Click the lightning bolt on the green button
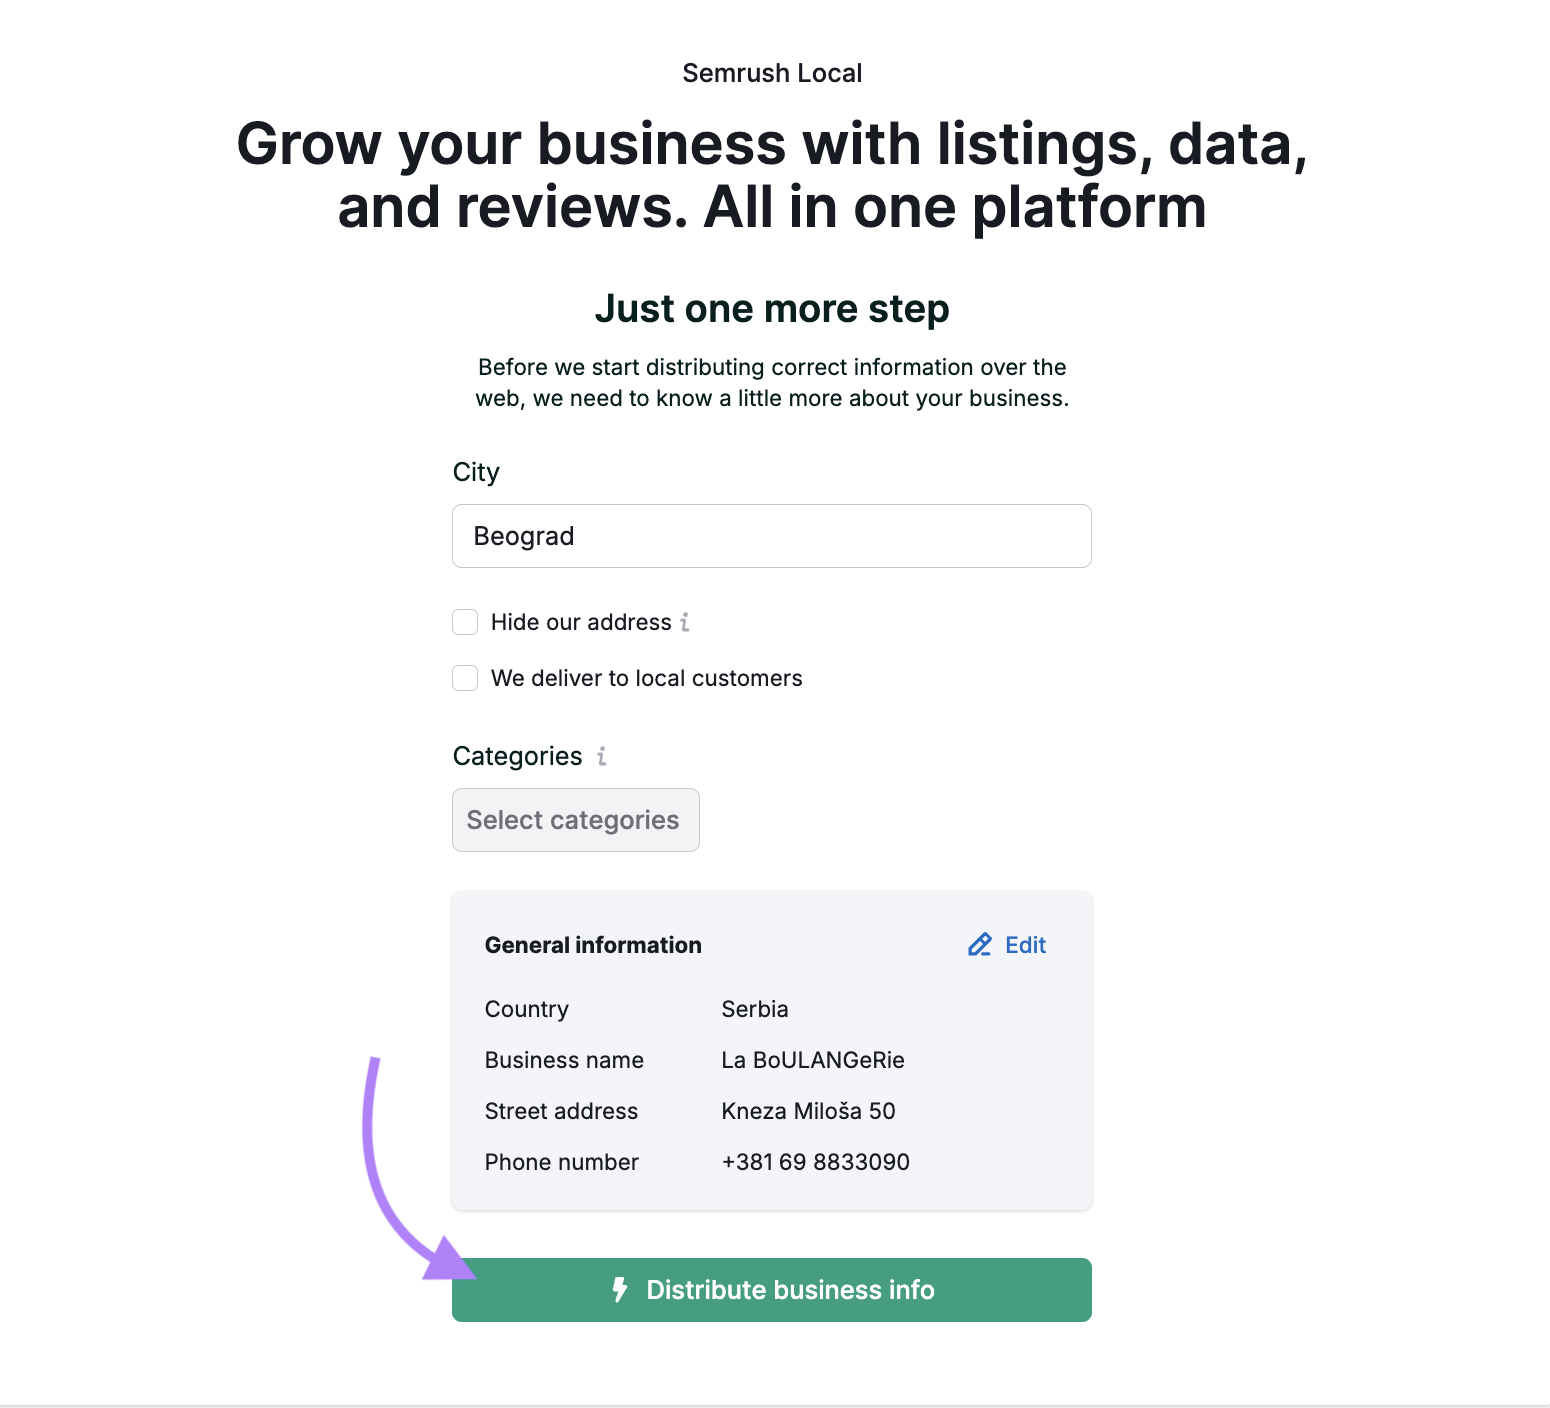This screenshot has height=1408, width=1550. pyautogui.click(x=620, y=1290)
